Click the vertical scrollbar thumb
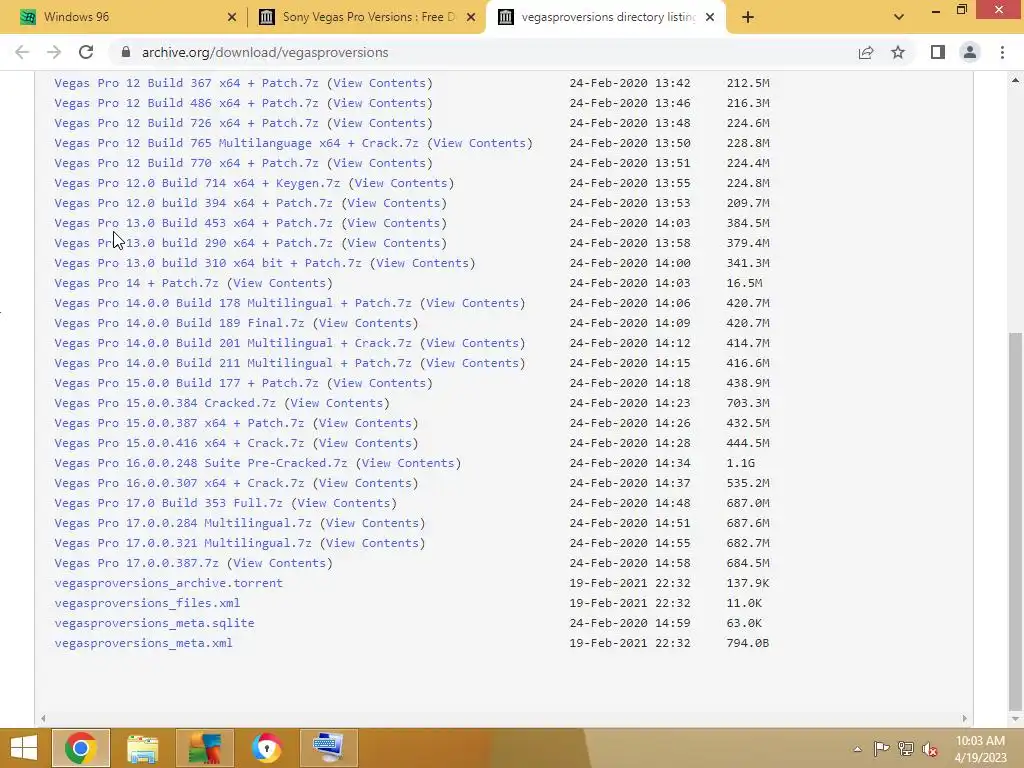Screen dimensions: 1024x768 click(x=1015, y=521)
